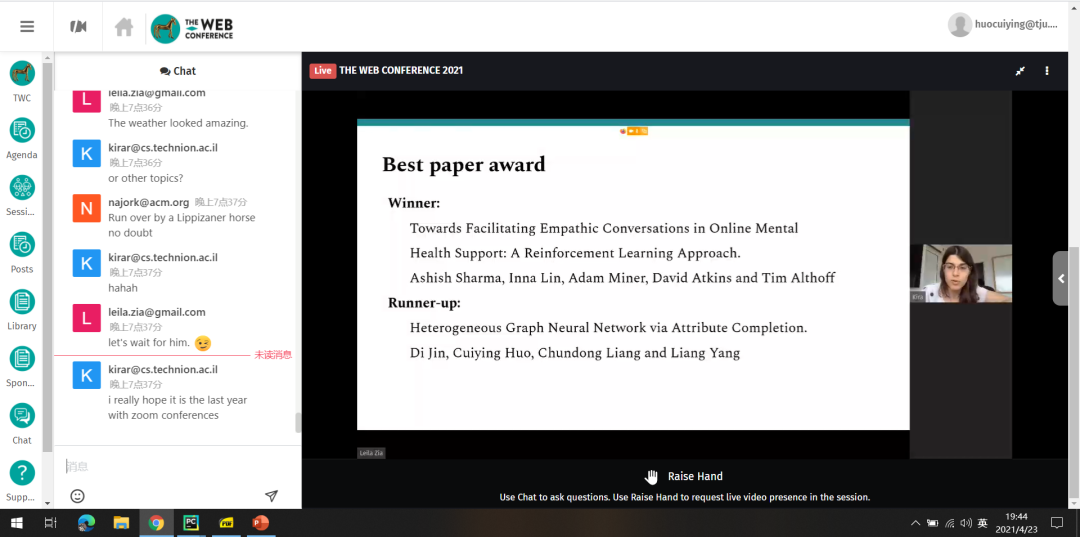Open the Posts sidebar icon
Image resolution: width=1080 pixels, height=537 pixels.
pyautogui.click(x=22, y=244)
